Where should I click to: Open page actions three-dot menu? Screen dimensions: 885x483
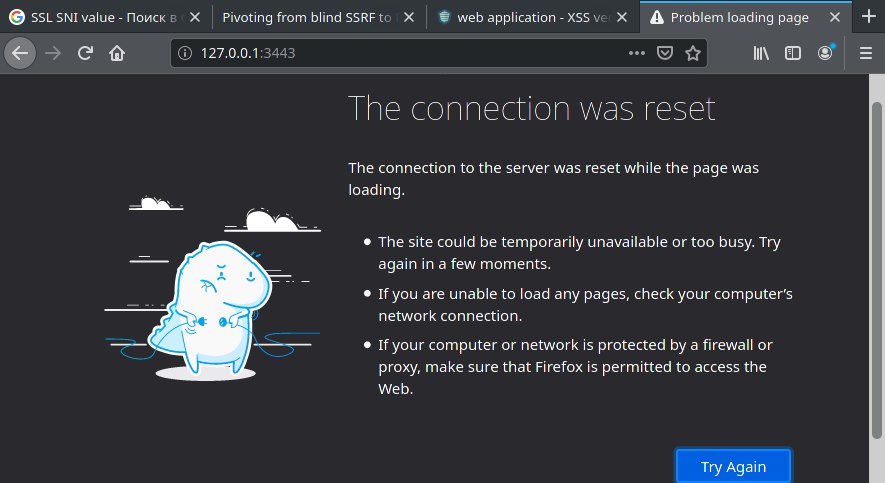click(637, 53)
